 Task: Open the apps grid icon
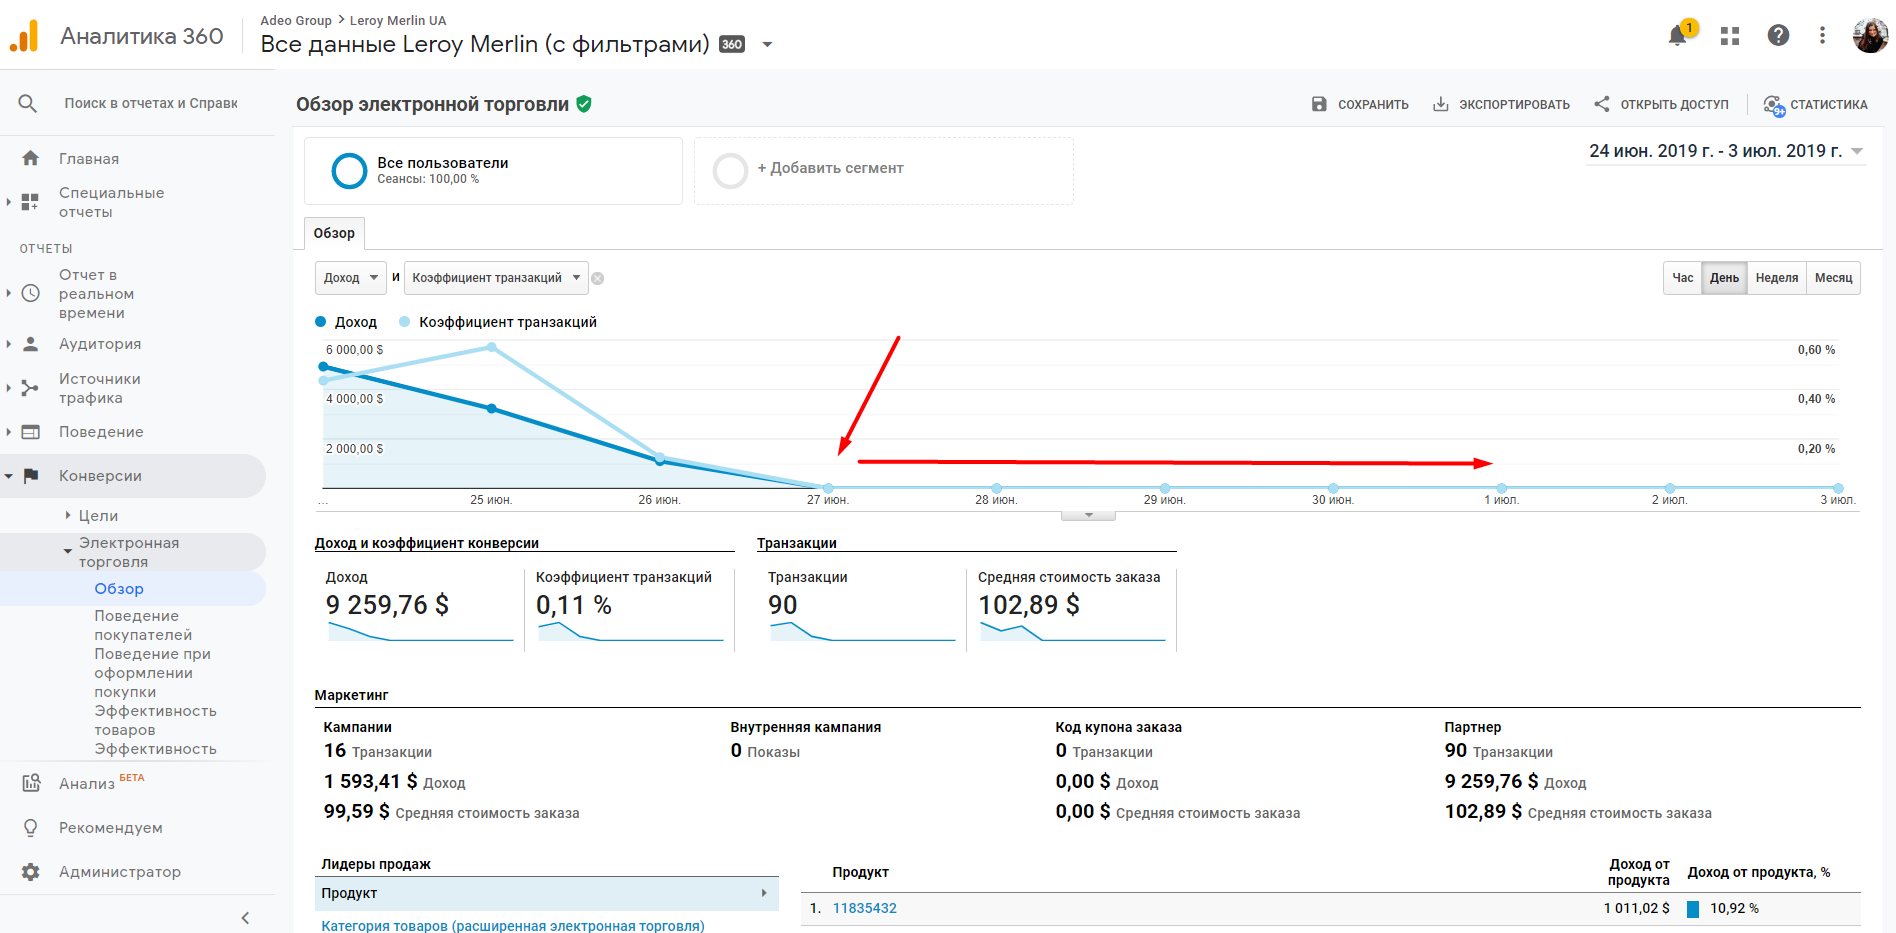click(x=1730, y=36)
